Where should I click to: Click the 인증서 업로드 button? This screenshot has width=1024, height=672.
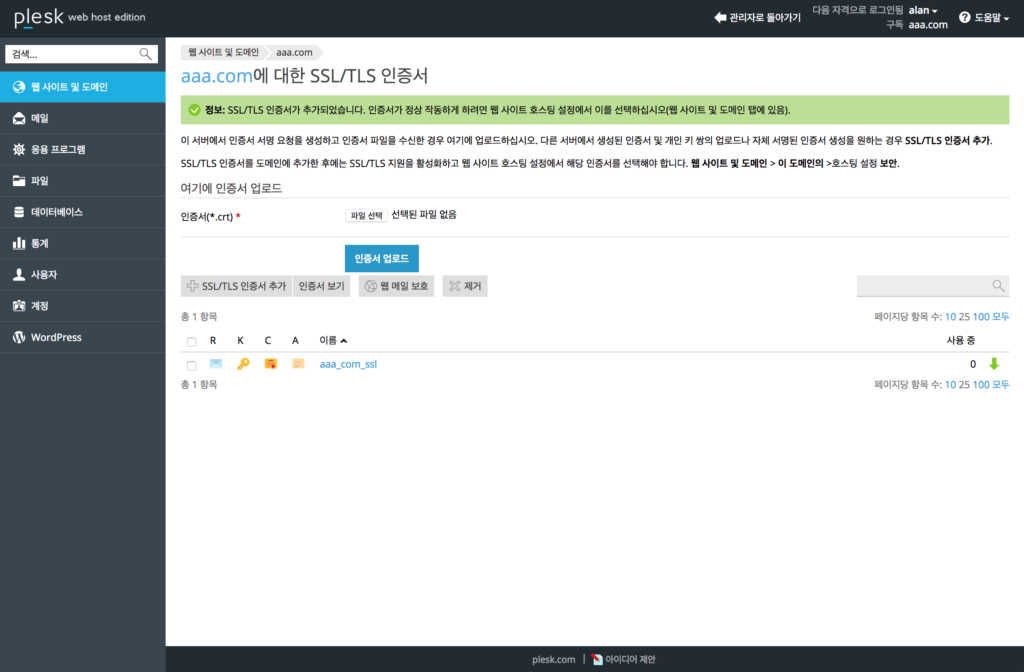click(381, 259)
